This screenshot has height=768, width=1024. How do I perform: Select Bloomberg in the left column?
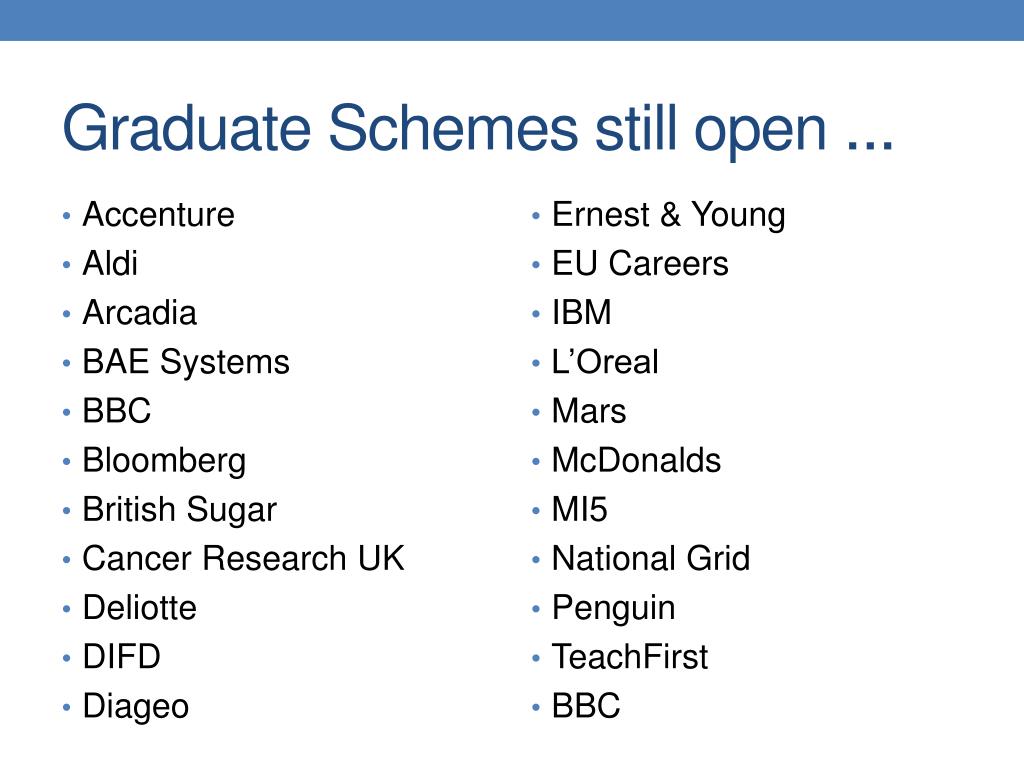coord(165,460)
